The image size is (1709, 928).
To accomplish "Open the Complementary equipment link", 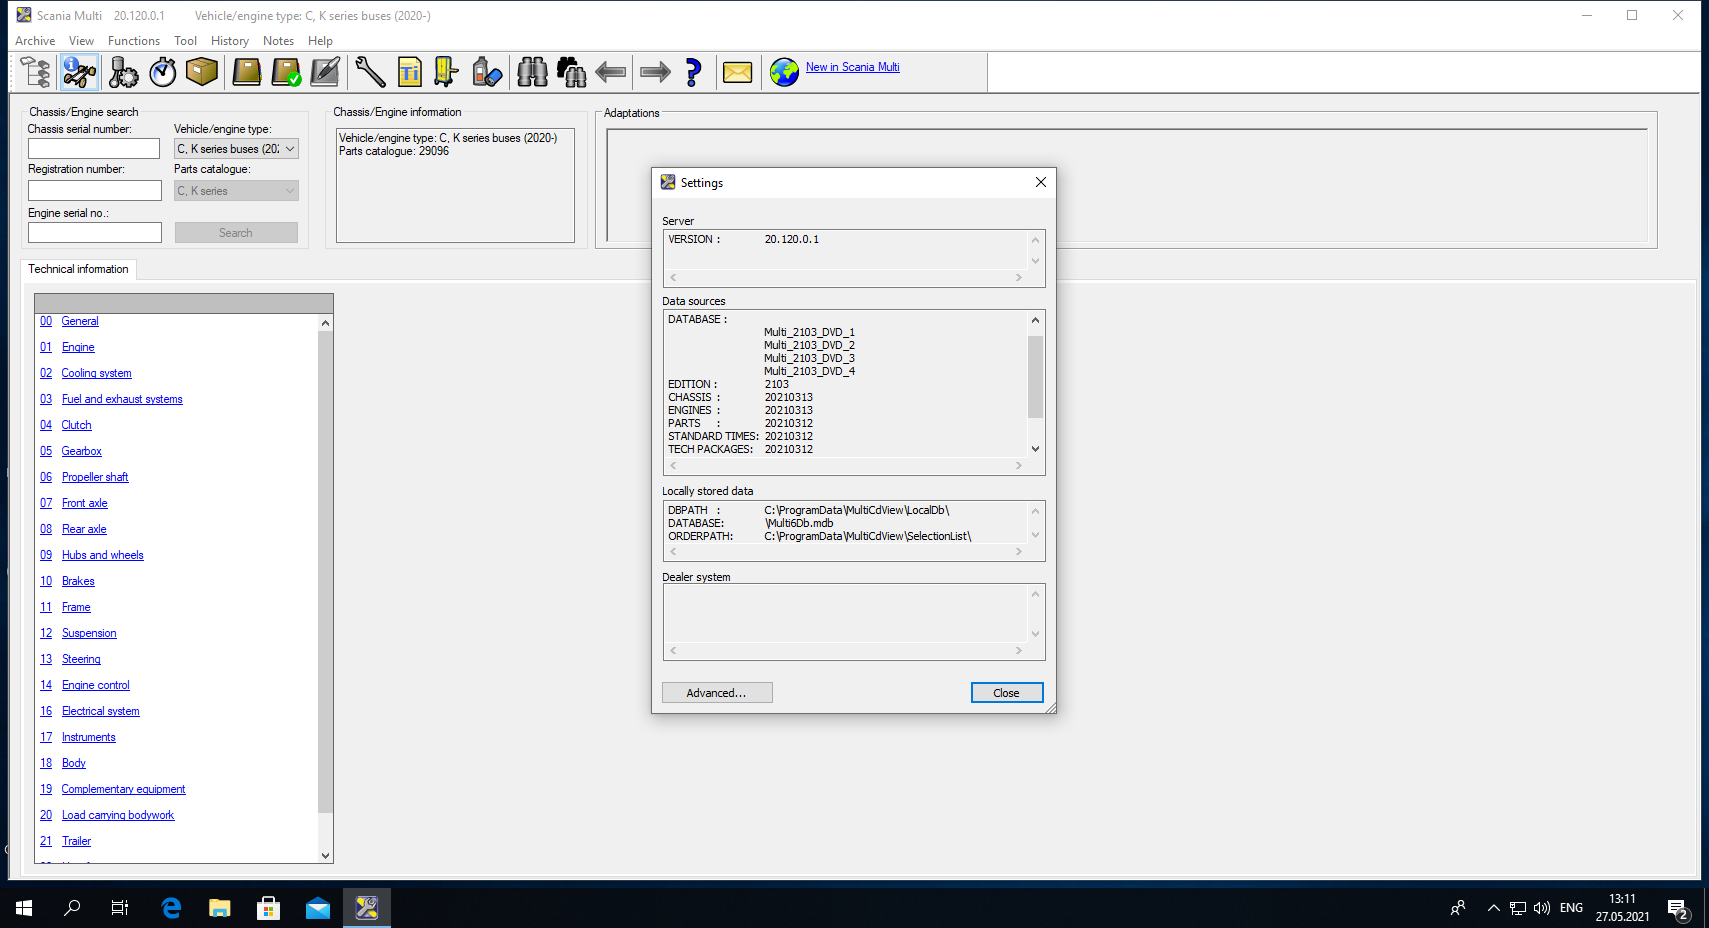I will pyautogui.click(x=123, y=789).
